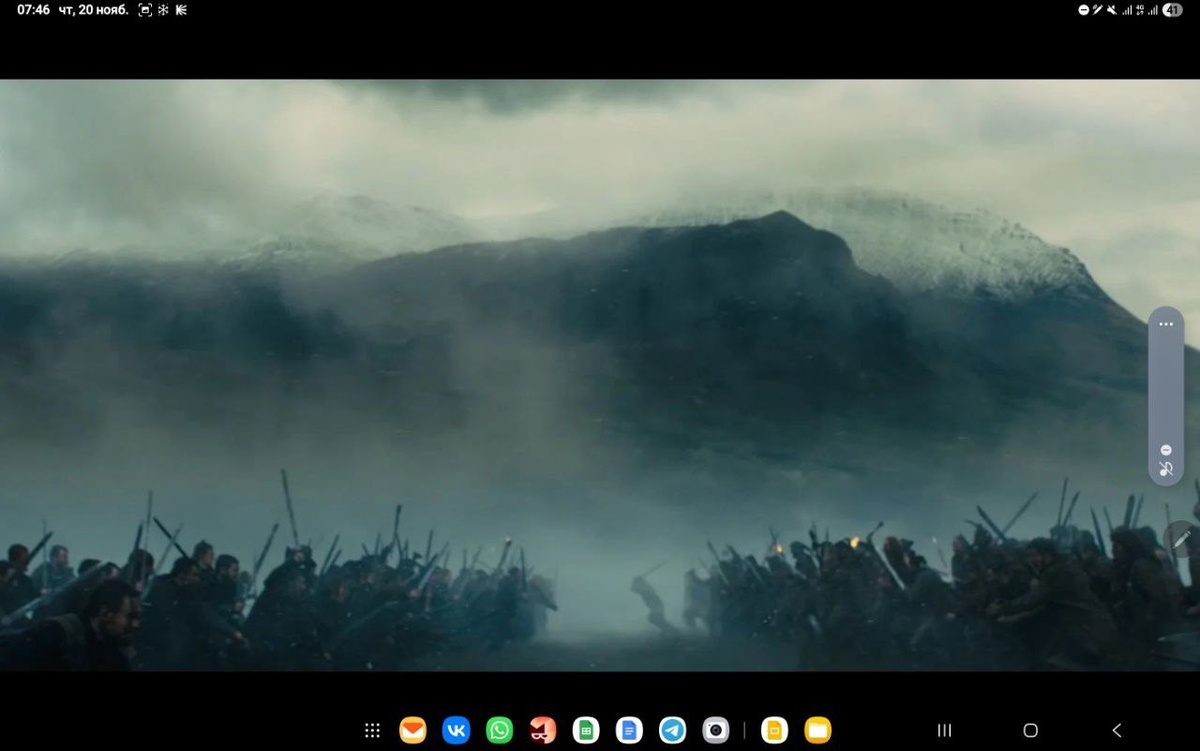
Task: Adjust the vertical media volume slider
Action: (1166, 396)
